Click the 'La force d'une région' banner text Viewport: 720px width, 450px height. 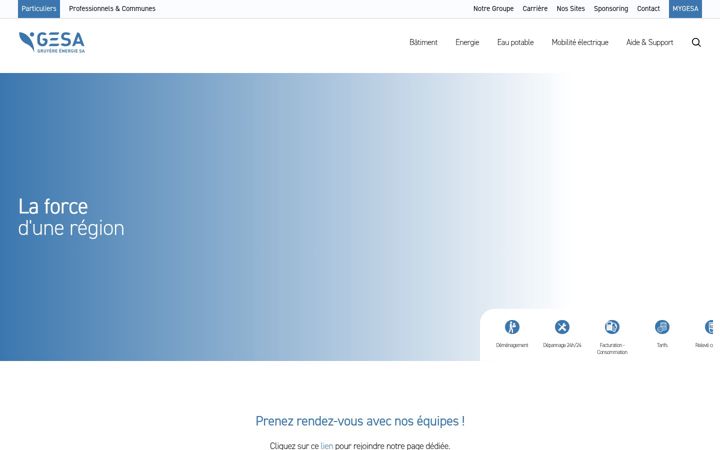tap(71, 218)
